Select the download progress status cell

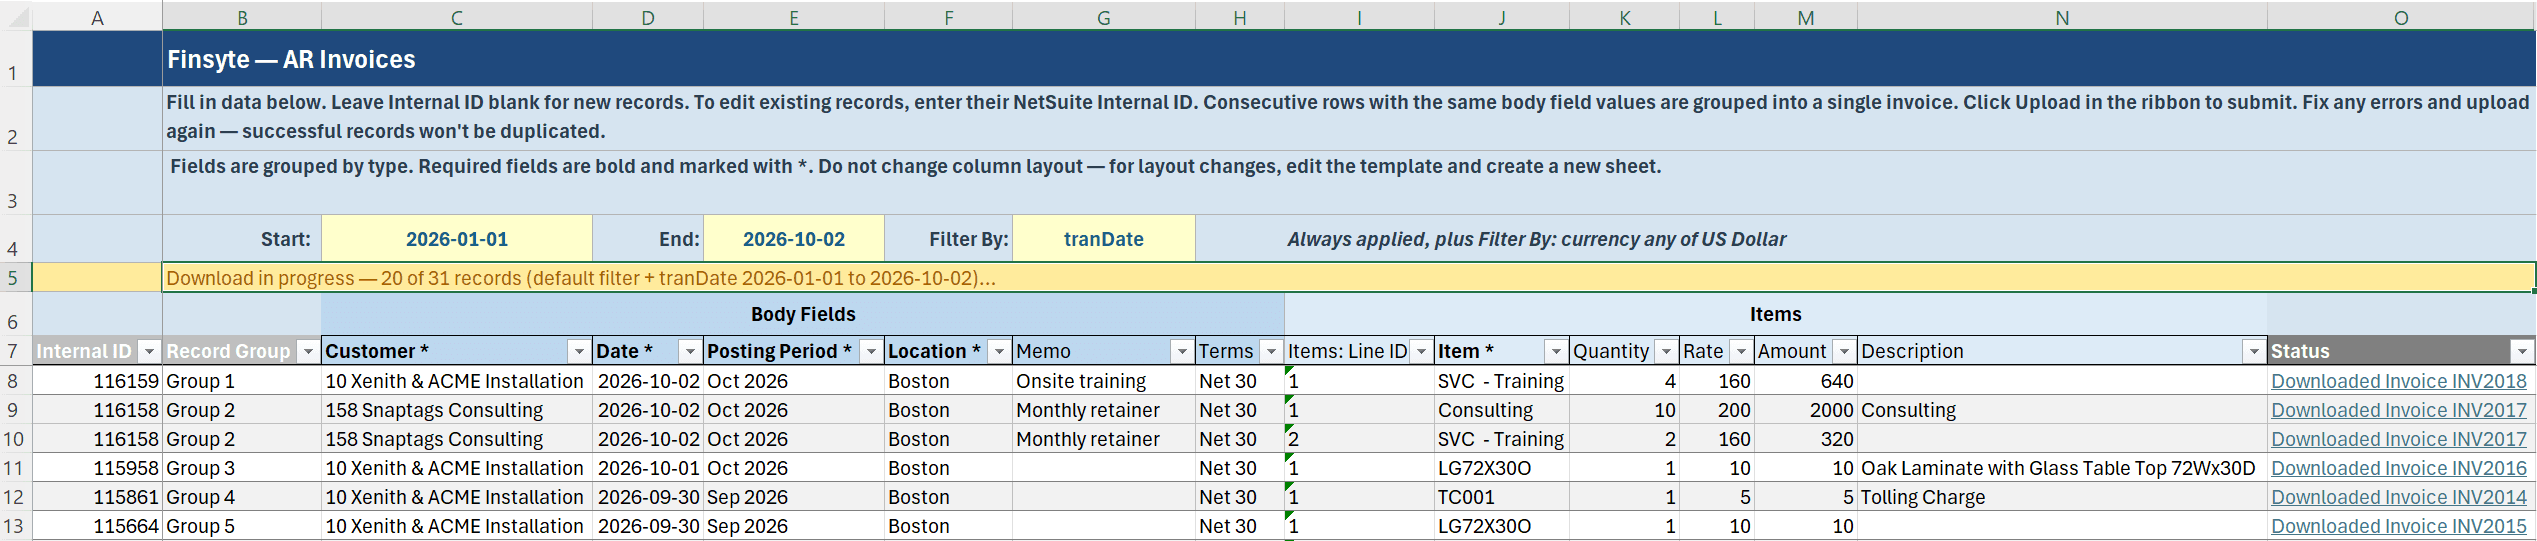(1349, 278)
